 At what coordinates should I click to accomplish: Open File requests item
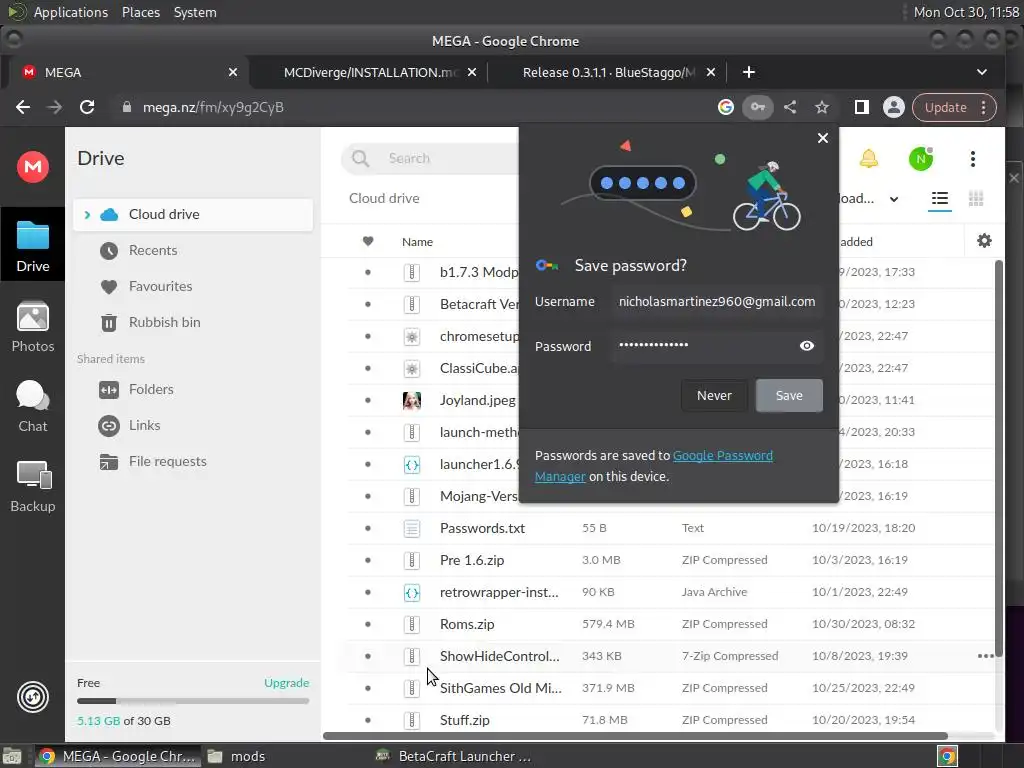167,461
